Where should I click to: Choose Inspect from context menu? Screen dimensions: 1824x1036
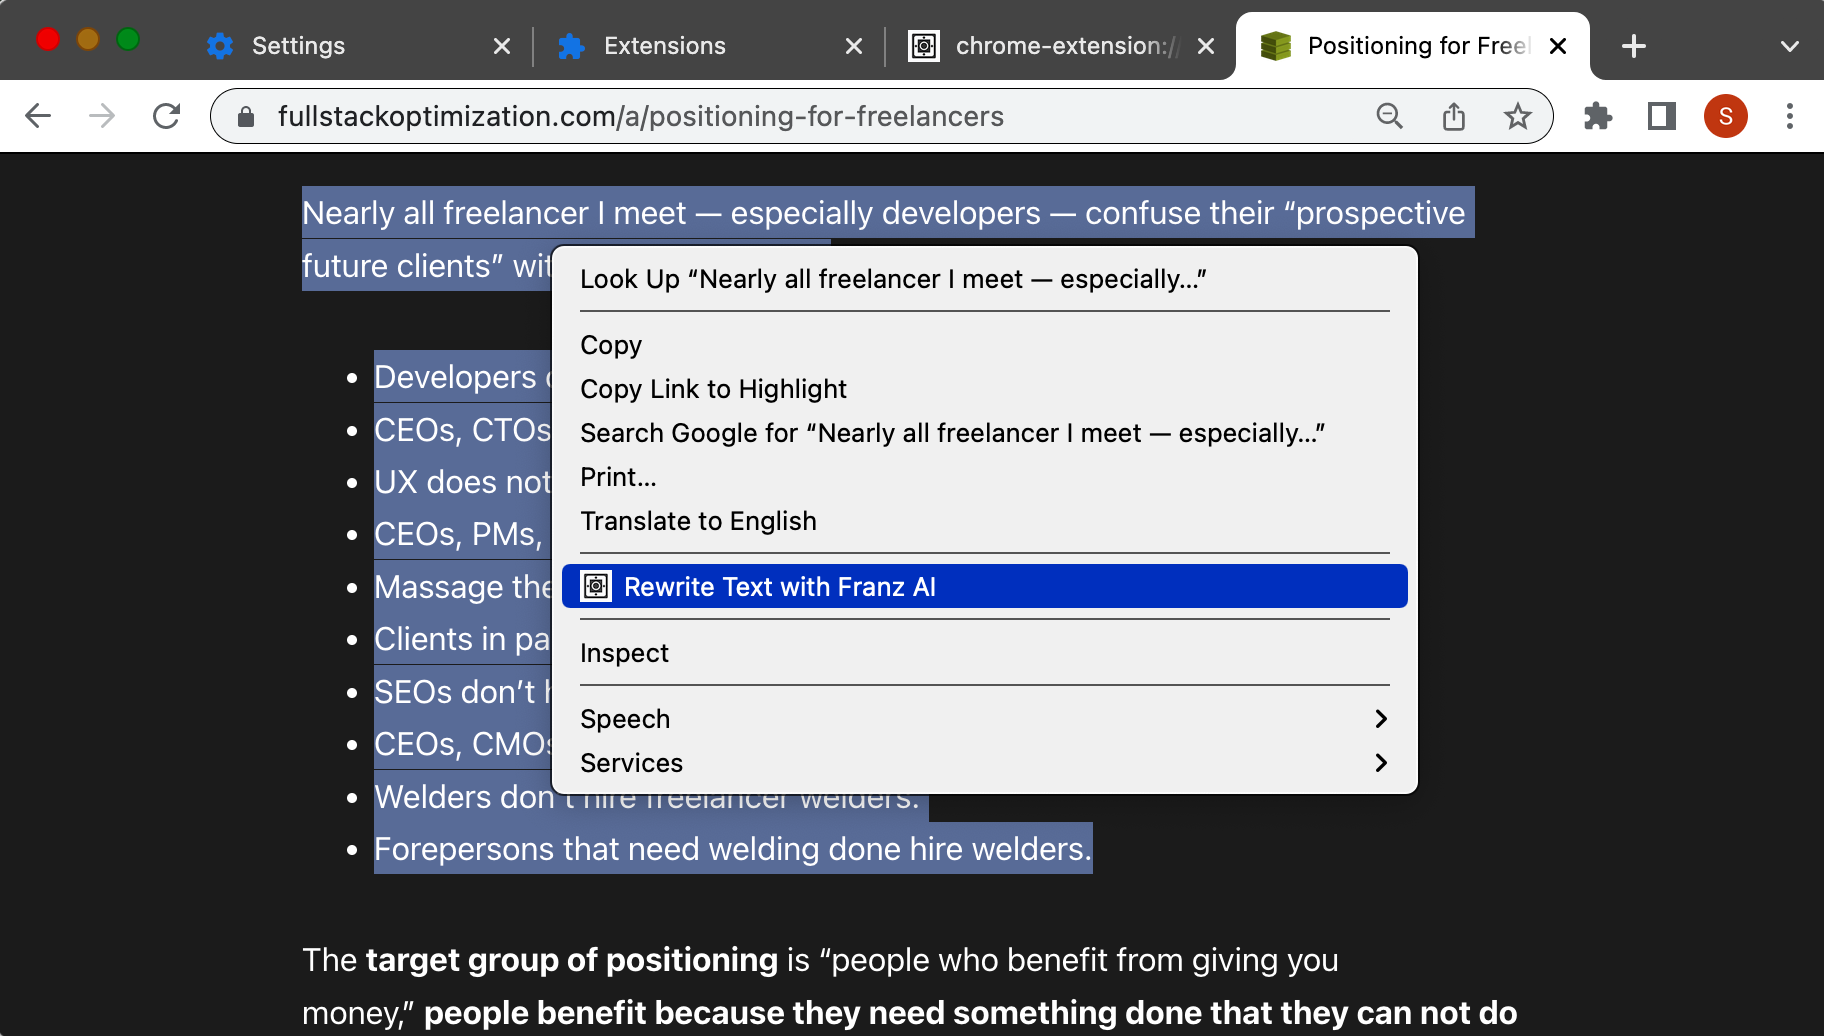pyautogui.click(x=985, y=653)
